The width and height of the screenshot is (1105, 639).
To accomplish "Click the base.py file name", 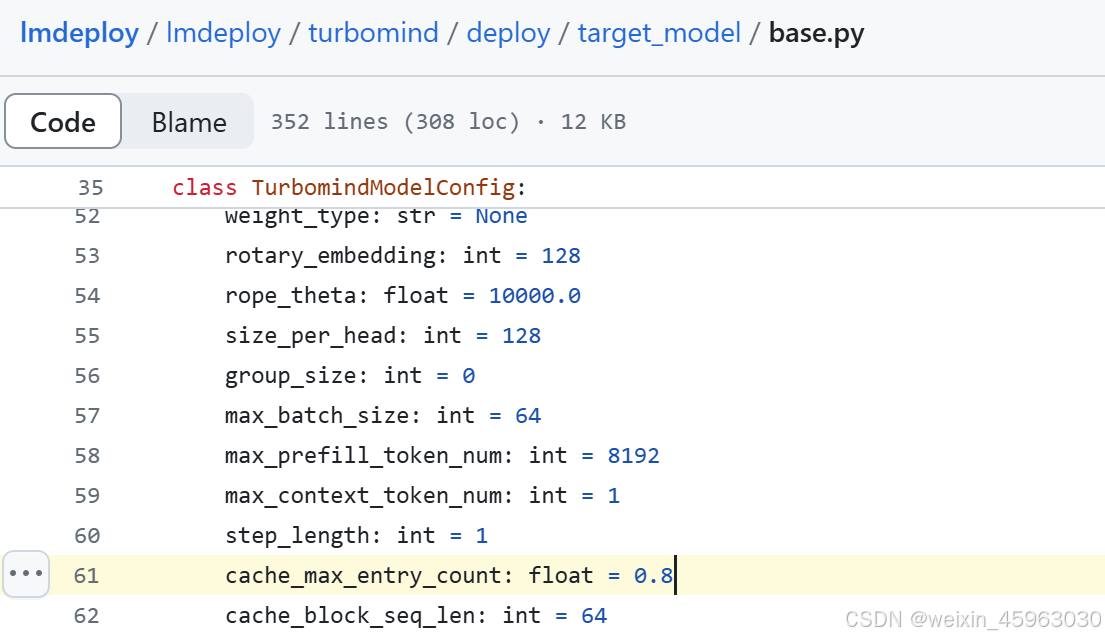I will click(816, 33).
